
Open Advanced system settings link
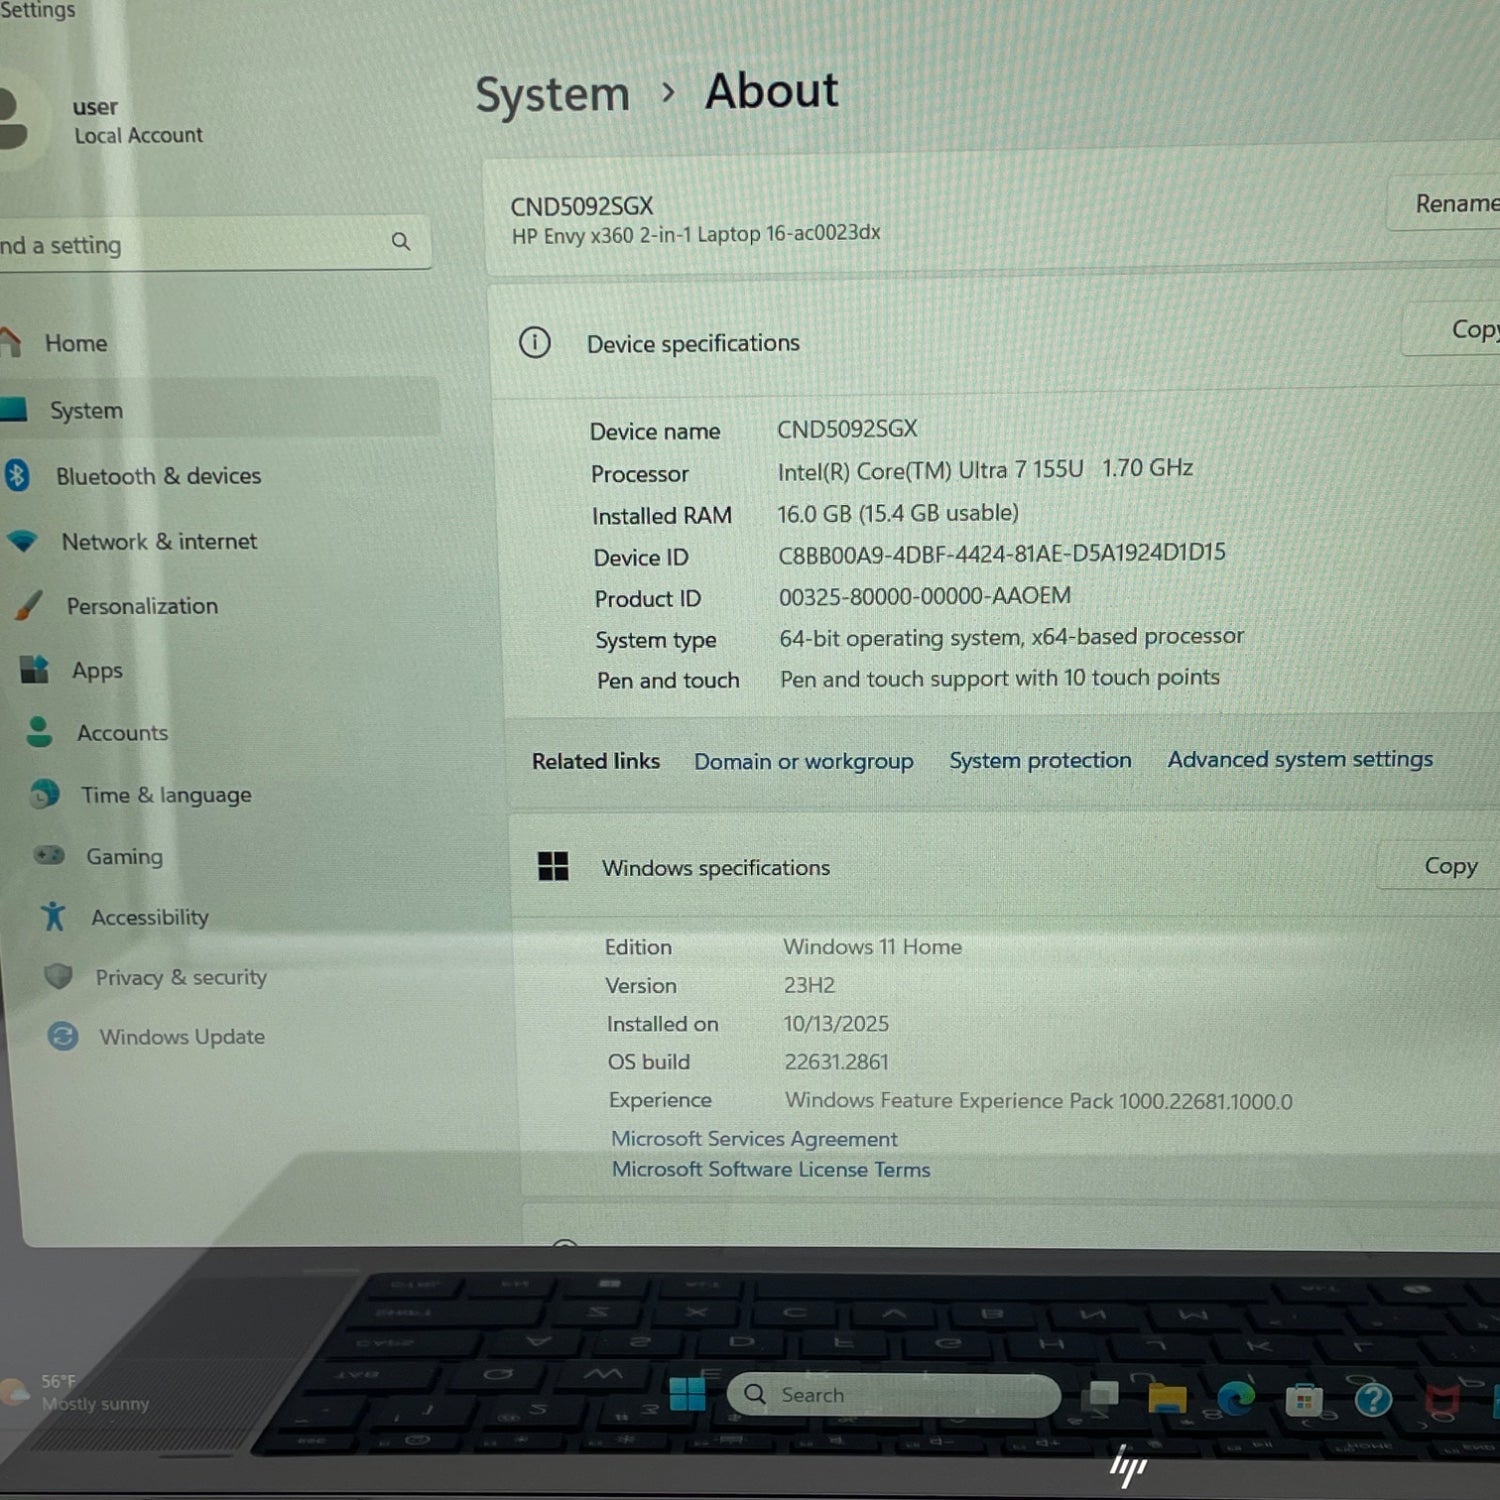point(1299,760)
